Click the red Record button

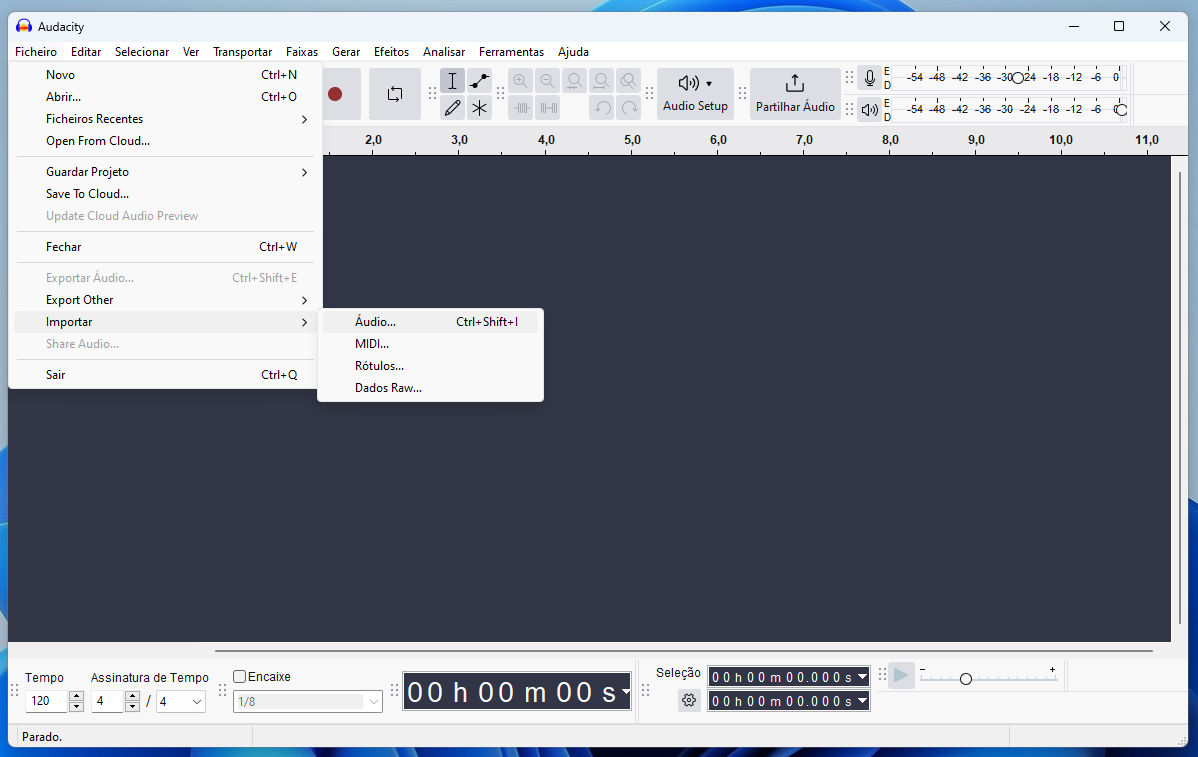[x=335, y=94]
